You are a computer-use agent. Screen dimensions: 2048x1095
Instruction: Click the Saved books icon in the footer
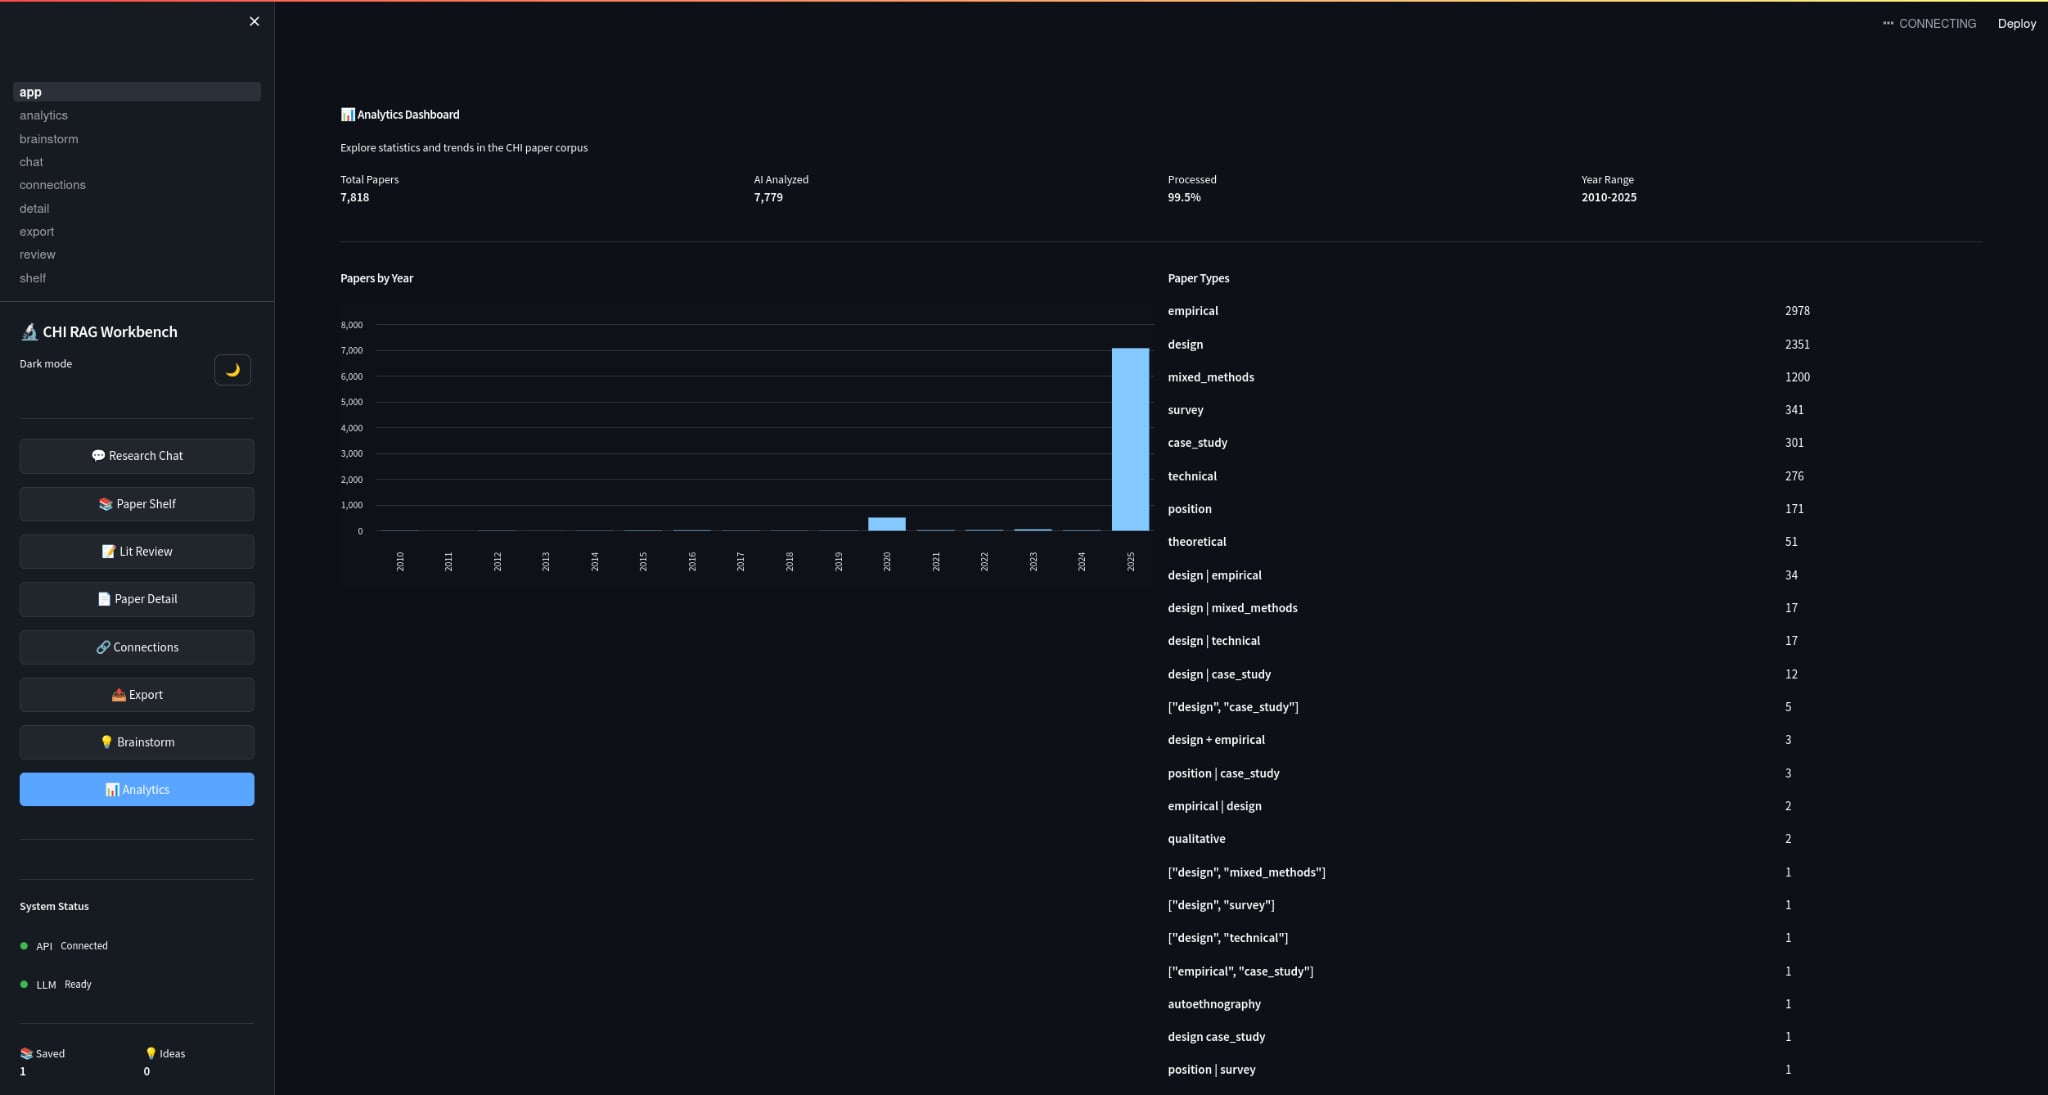tap(26, 1053)
